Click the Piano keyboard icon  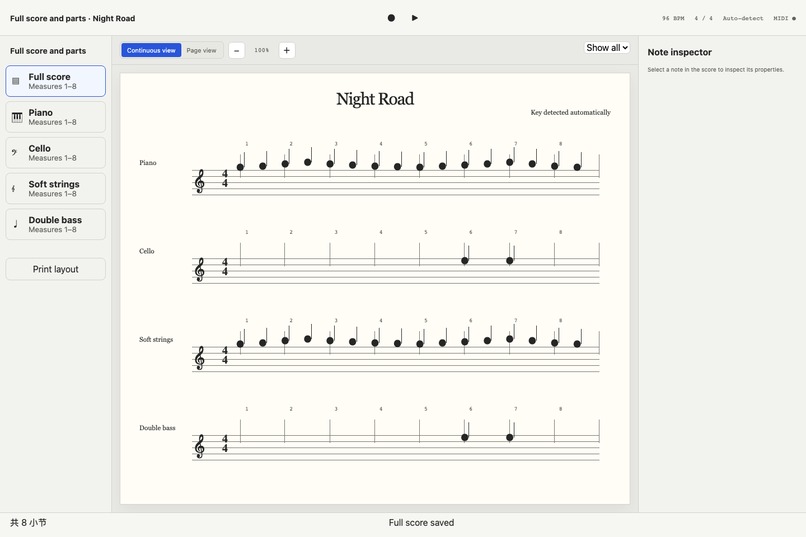click(x=17, y=117)
